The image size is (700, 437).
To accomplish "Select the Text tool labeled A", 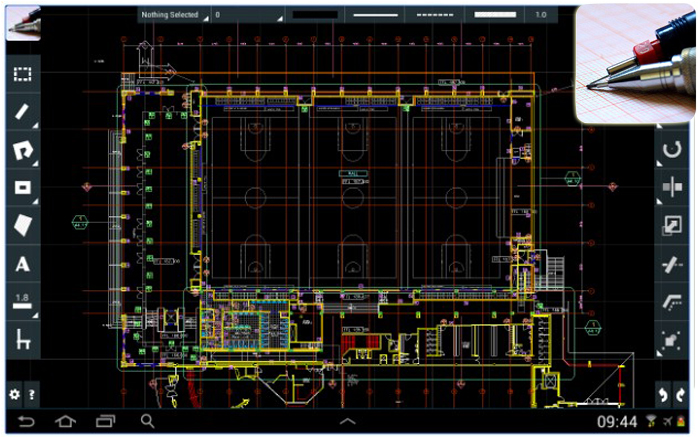I will (22, 264).
